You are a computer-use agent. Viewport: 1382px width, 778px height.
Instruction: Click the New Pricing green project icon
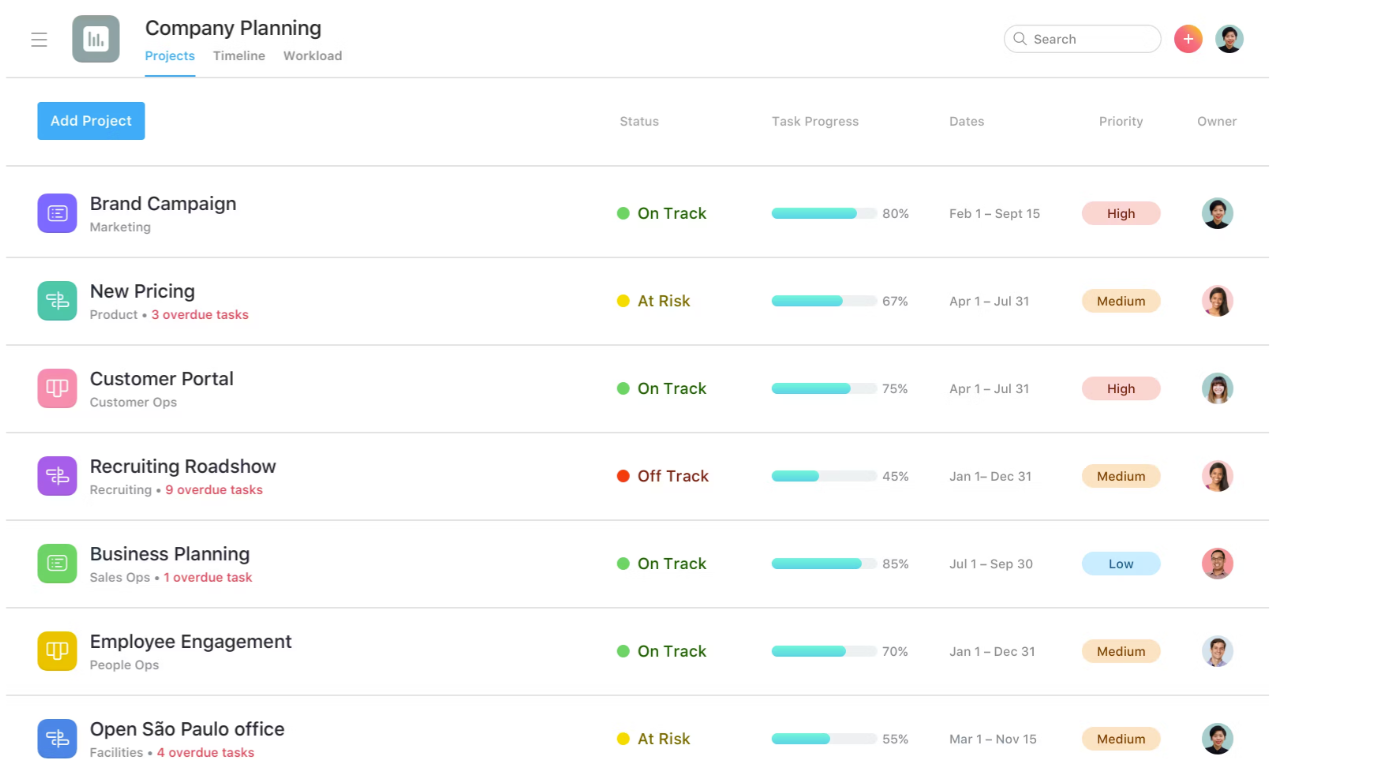(57, 300)
